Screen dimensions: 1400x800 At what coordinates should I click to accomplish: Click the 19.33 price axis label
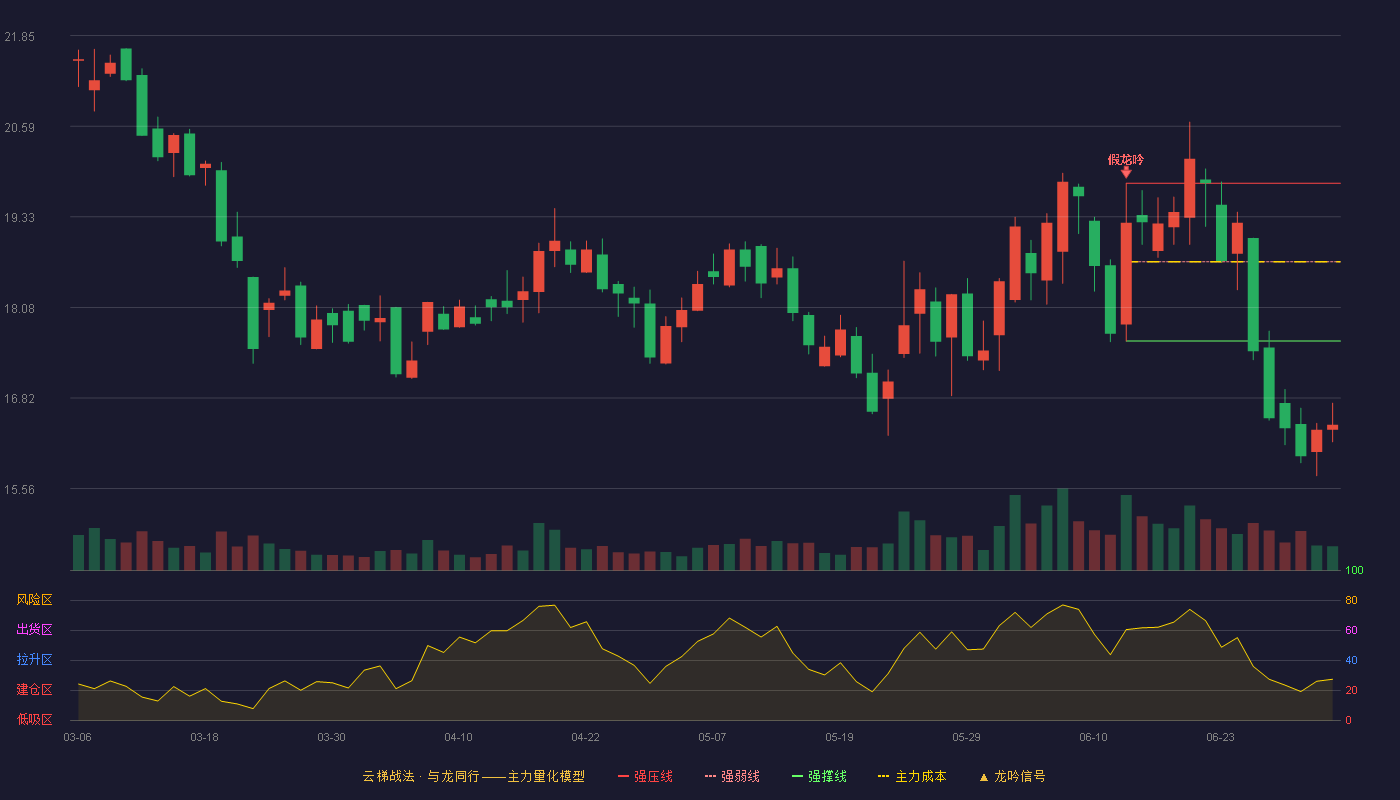(19, 218)
